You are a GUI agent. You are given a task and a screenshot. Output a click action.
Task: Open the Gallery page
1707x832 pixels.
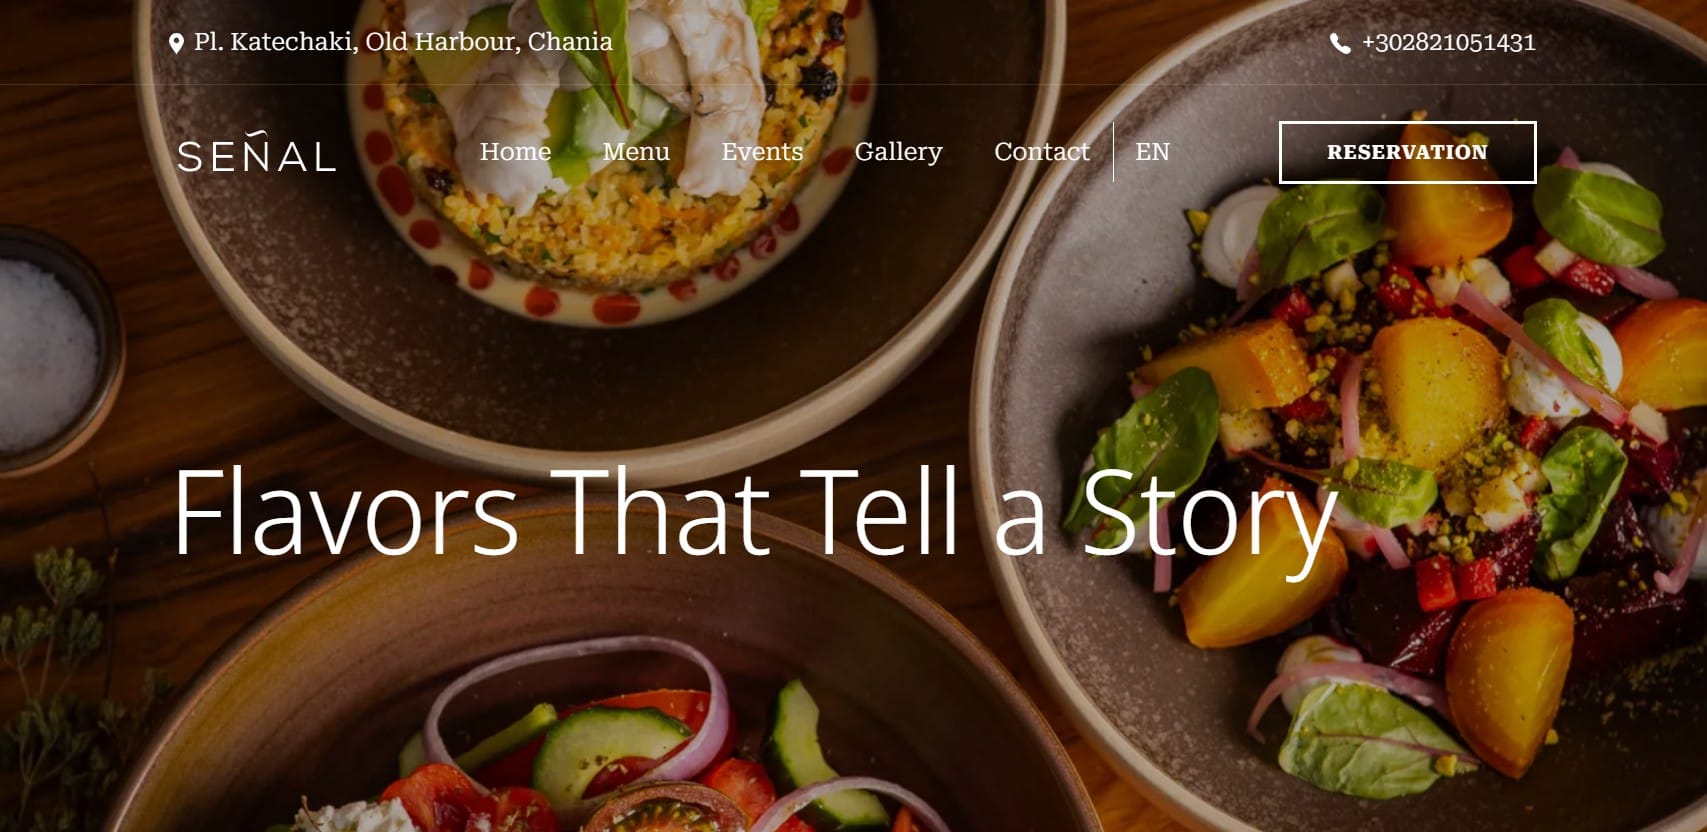pyautogui.click(x=898, y=152)
